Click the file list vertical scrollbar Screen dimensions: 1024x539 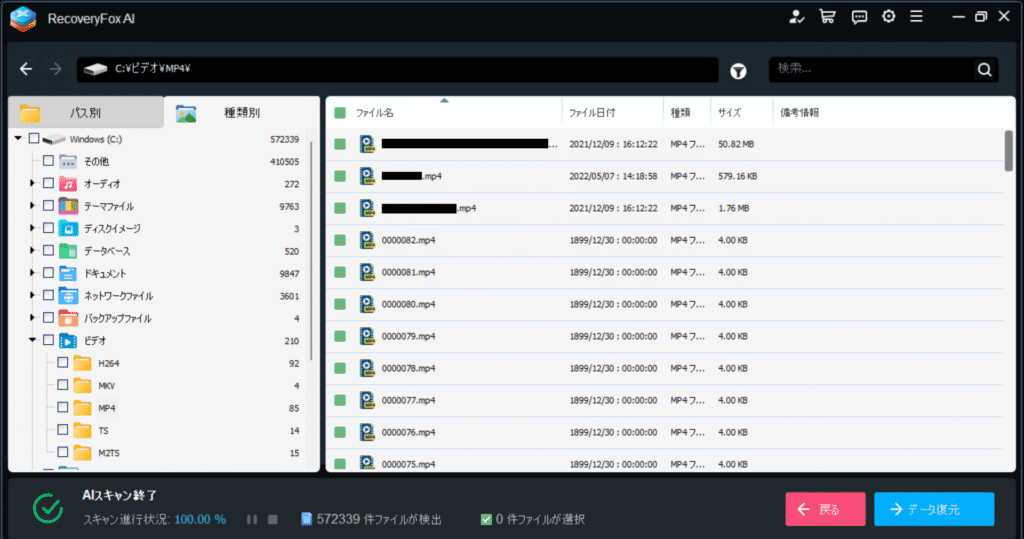coord(1008,151)
